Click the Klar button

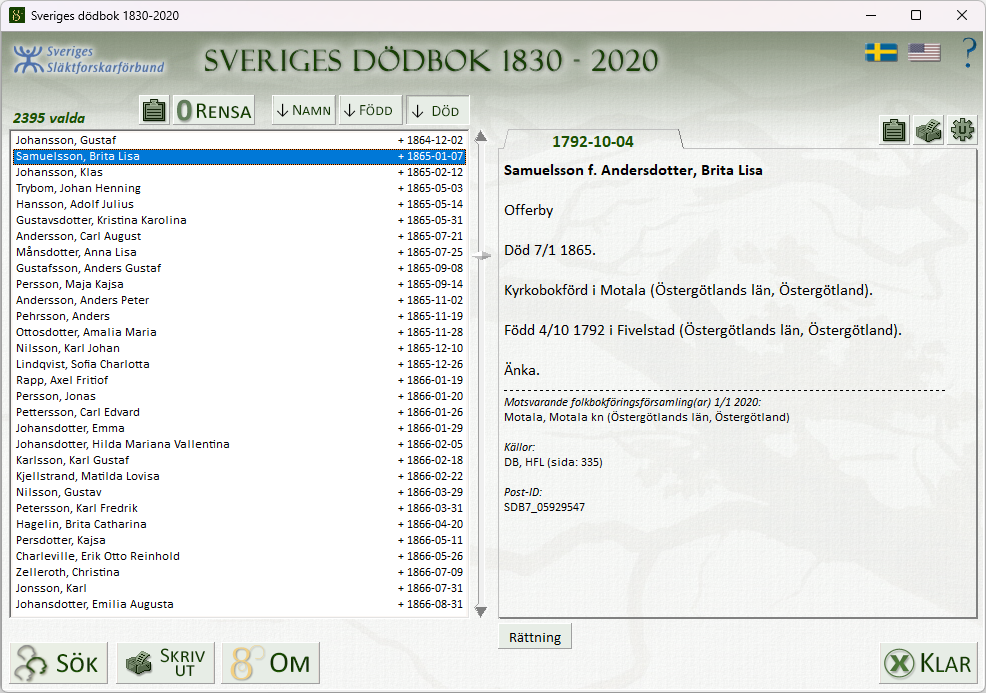tap(928, 663)
